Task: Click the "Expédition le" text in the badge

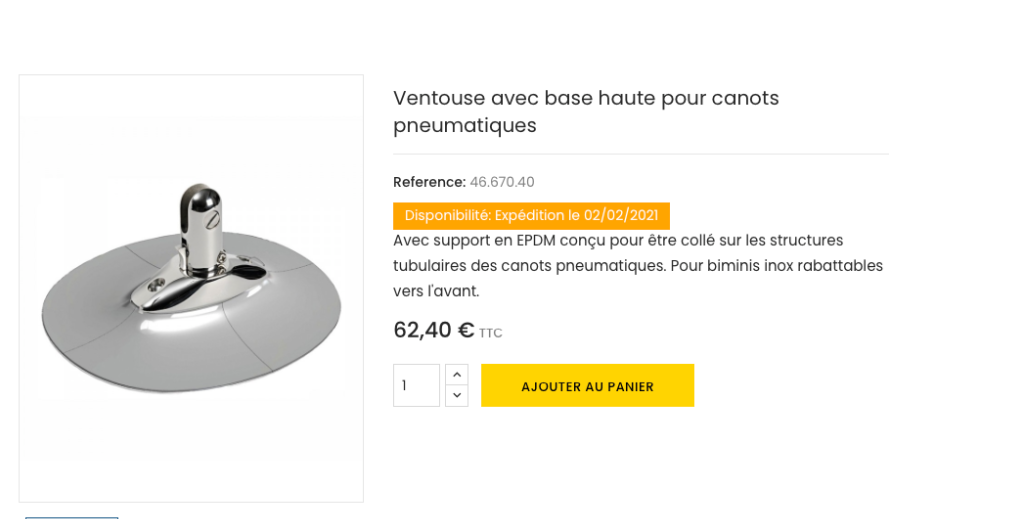Action: pyautogui.click(x=537, y=216)
